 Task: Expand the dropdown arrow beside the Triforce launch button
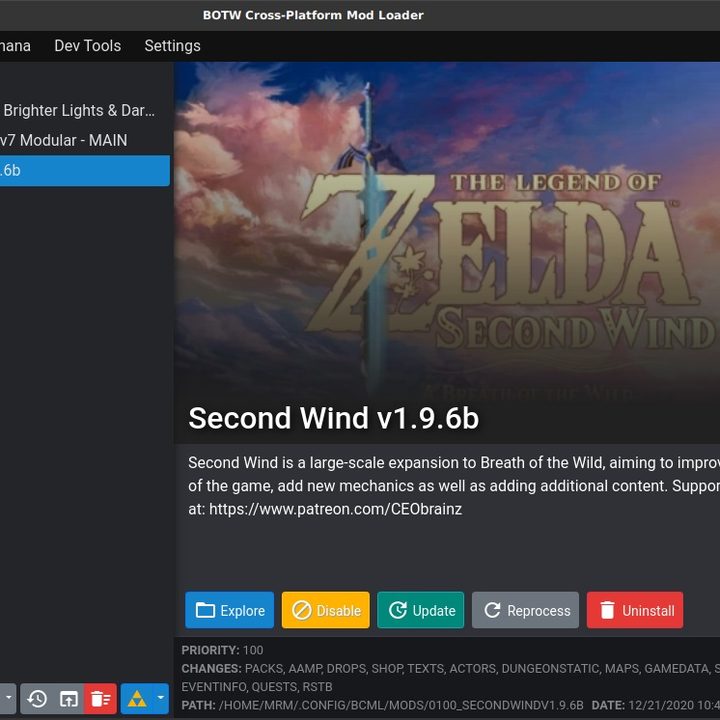tap(161, 698)
